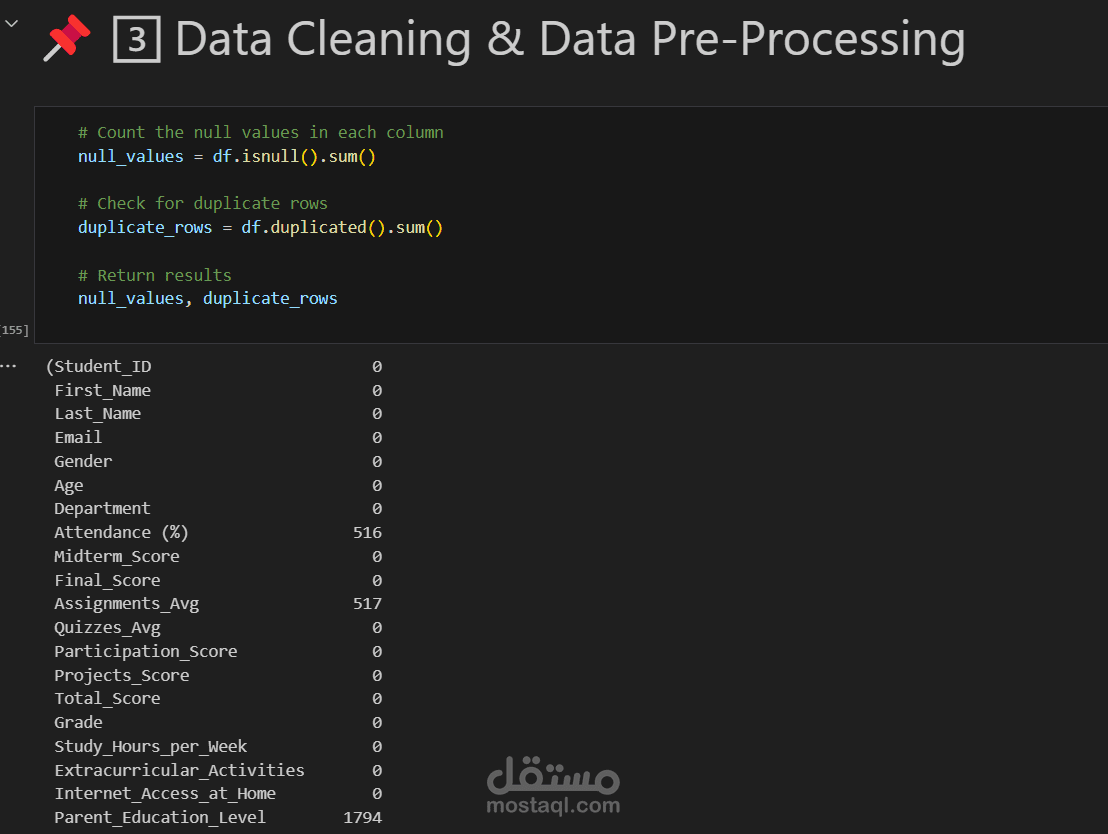Click the Attendance (%) value 516
Image resolution: width=1108 pixels, height=834 pixels.
pyautogui.click(x=367, y=532)
